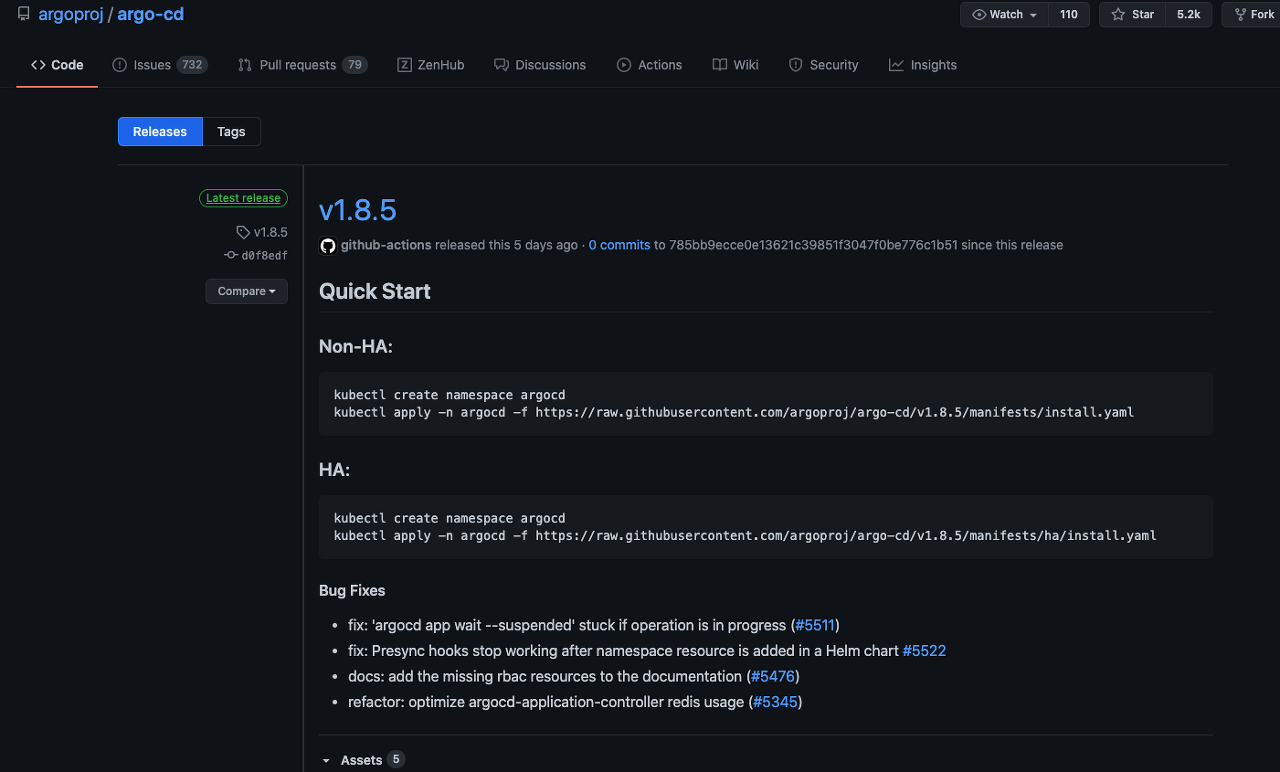
Task: Click the Assets count badge 5
Action: coord(396,759)
